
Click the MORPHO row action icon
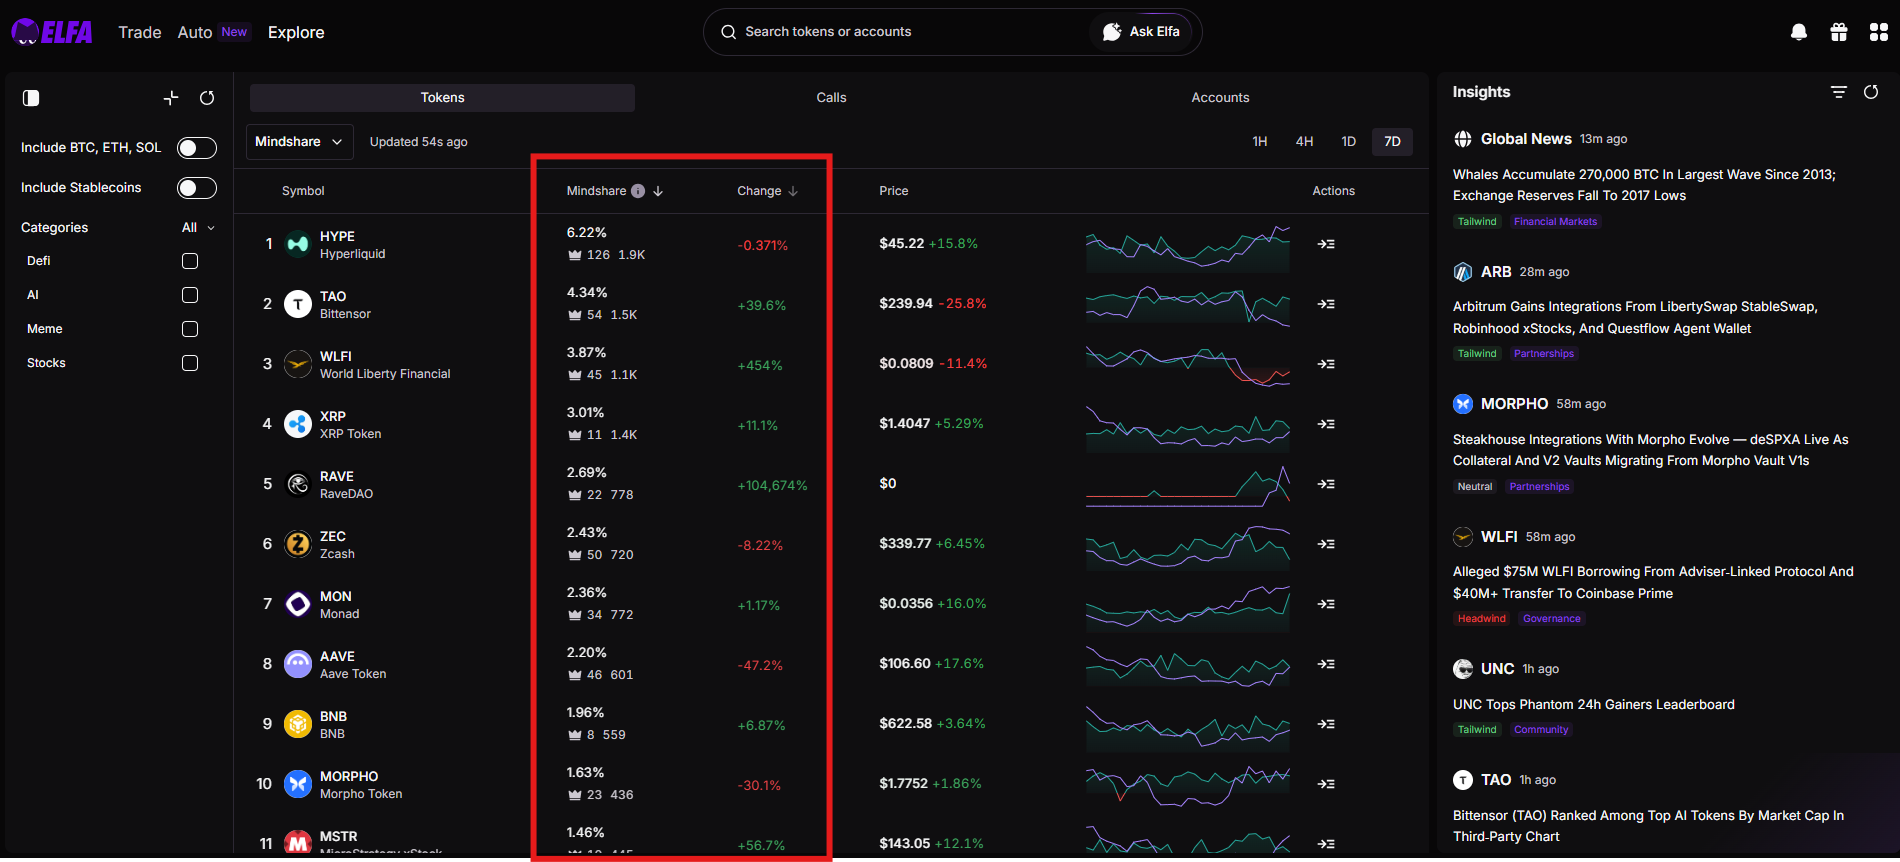(x=1326, y=784)
